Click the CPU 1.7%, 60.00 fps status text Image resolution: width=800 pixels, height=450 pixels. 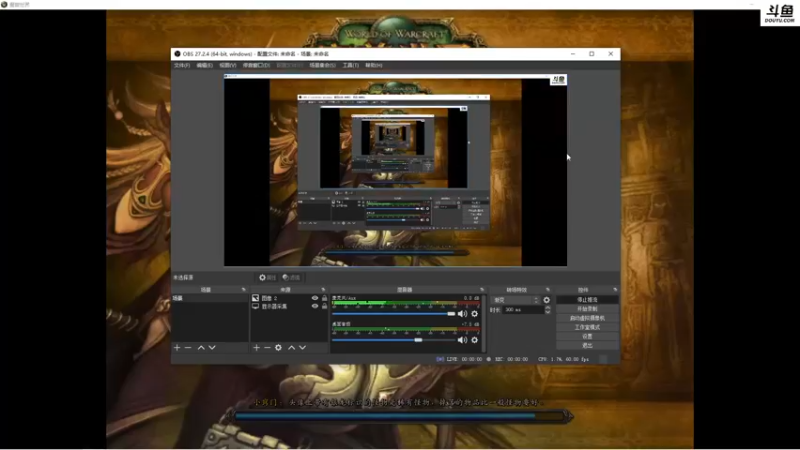tap(563, 359)
